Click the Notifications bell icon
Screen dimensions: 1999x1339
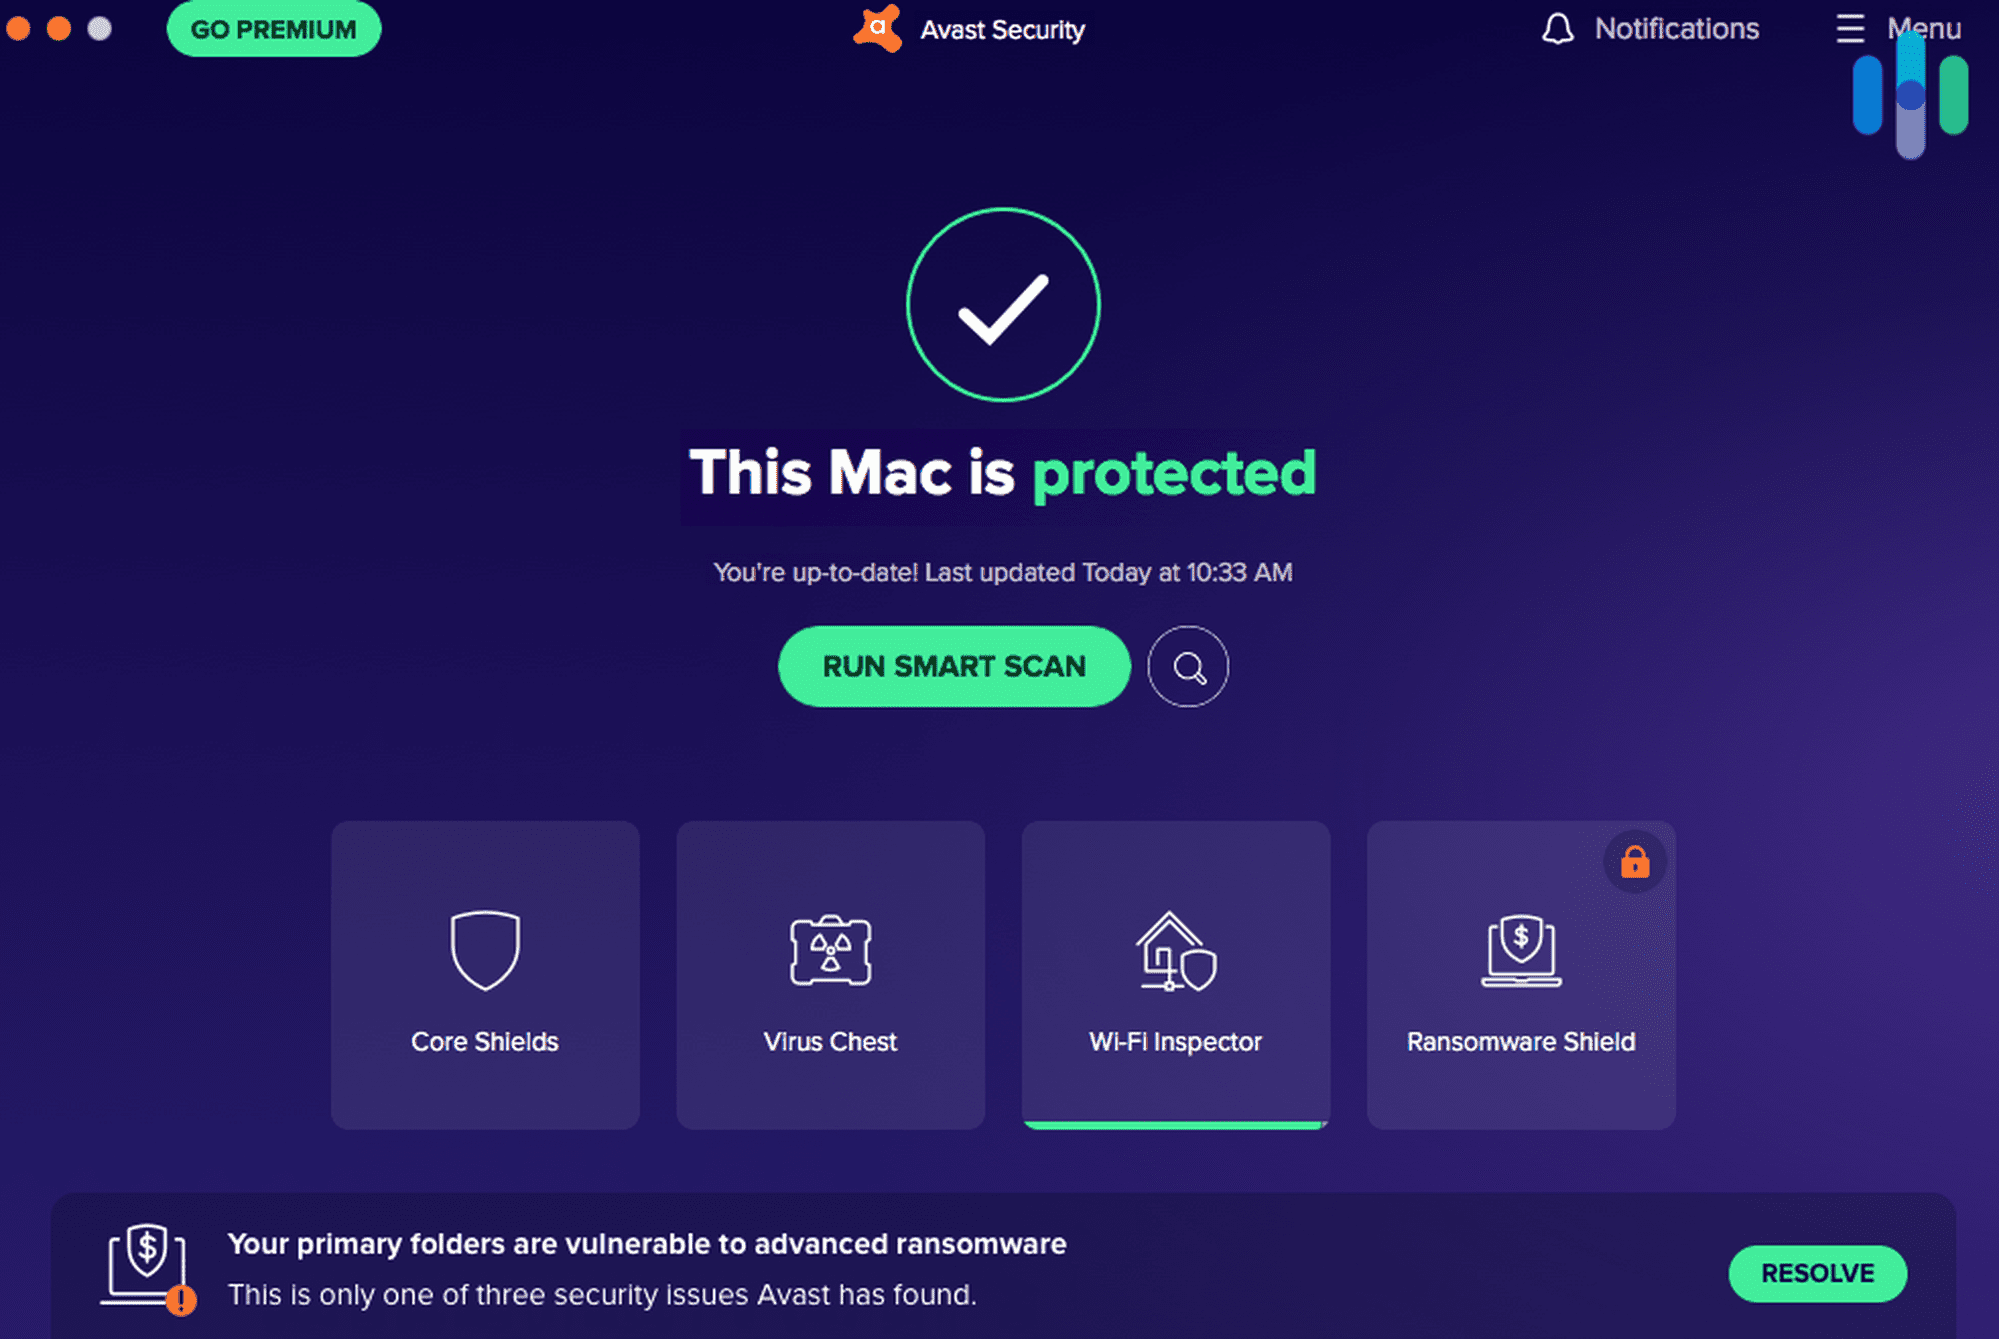pos(1554,28)
